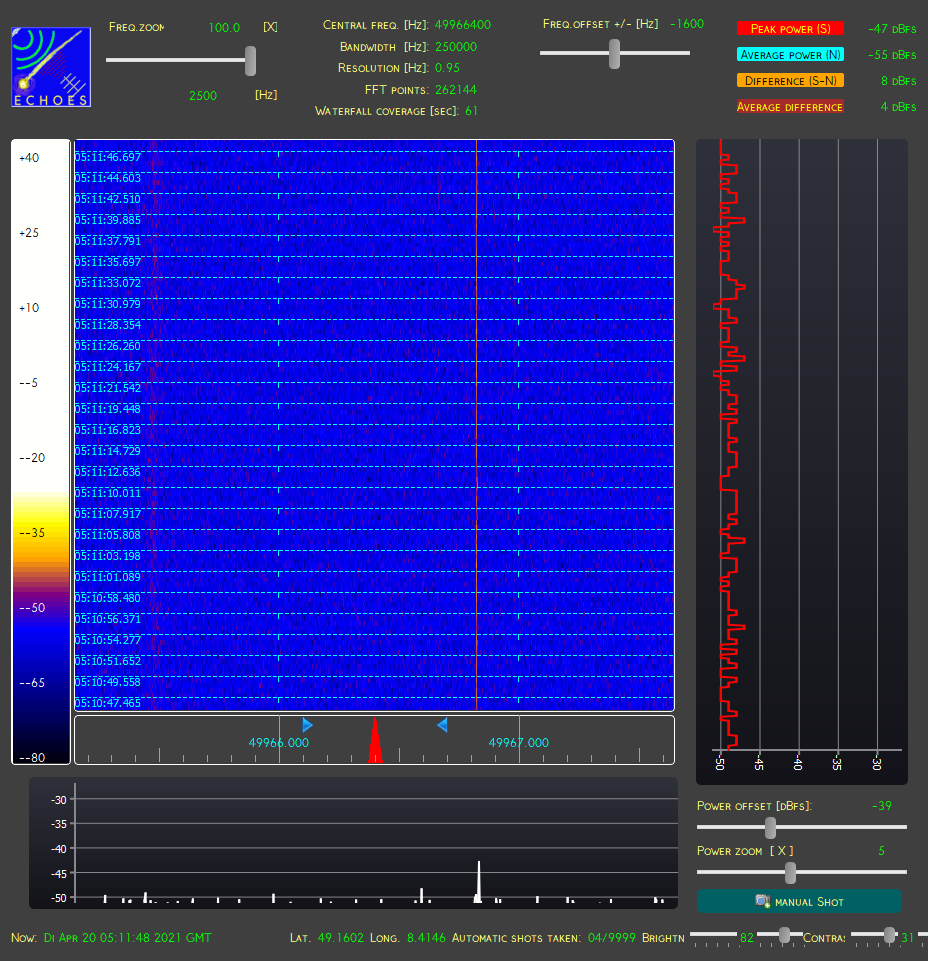Click the Contrast slider handle
The image size is (928, 961).
pos(889,935)
